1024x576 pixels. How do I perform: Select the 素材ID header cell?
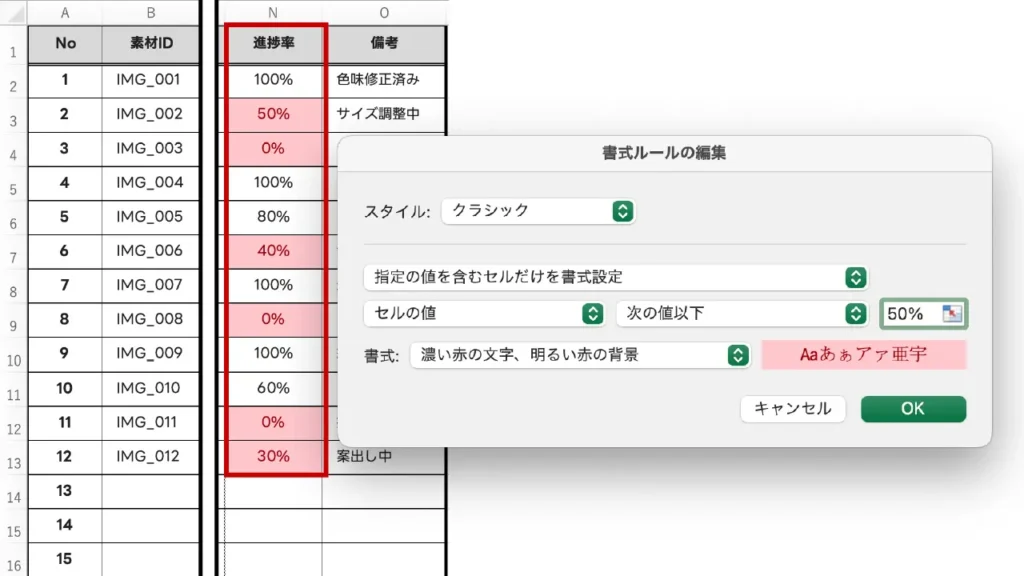pyautogui.click(x=150, y=44)
